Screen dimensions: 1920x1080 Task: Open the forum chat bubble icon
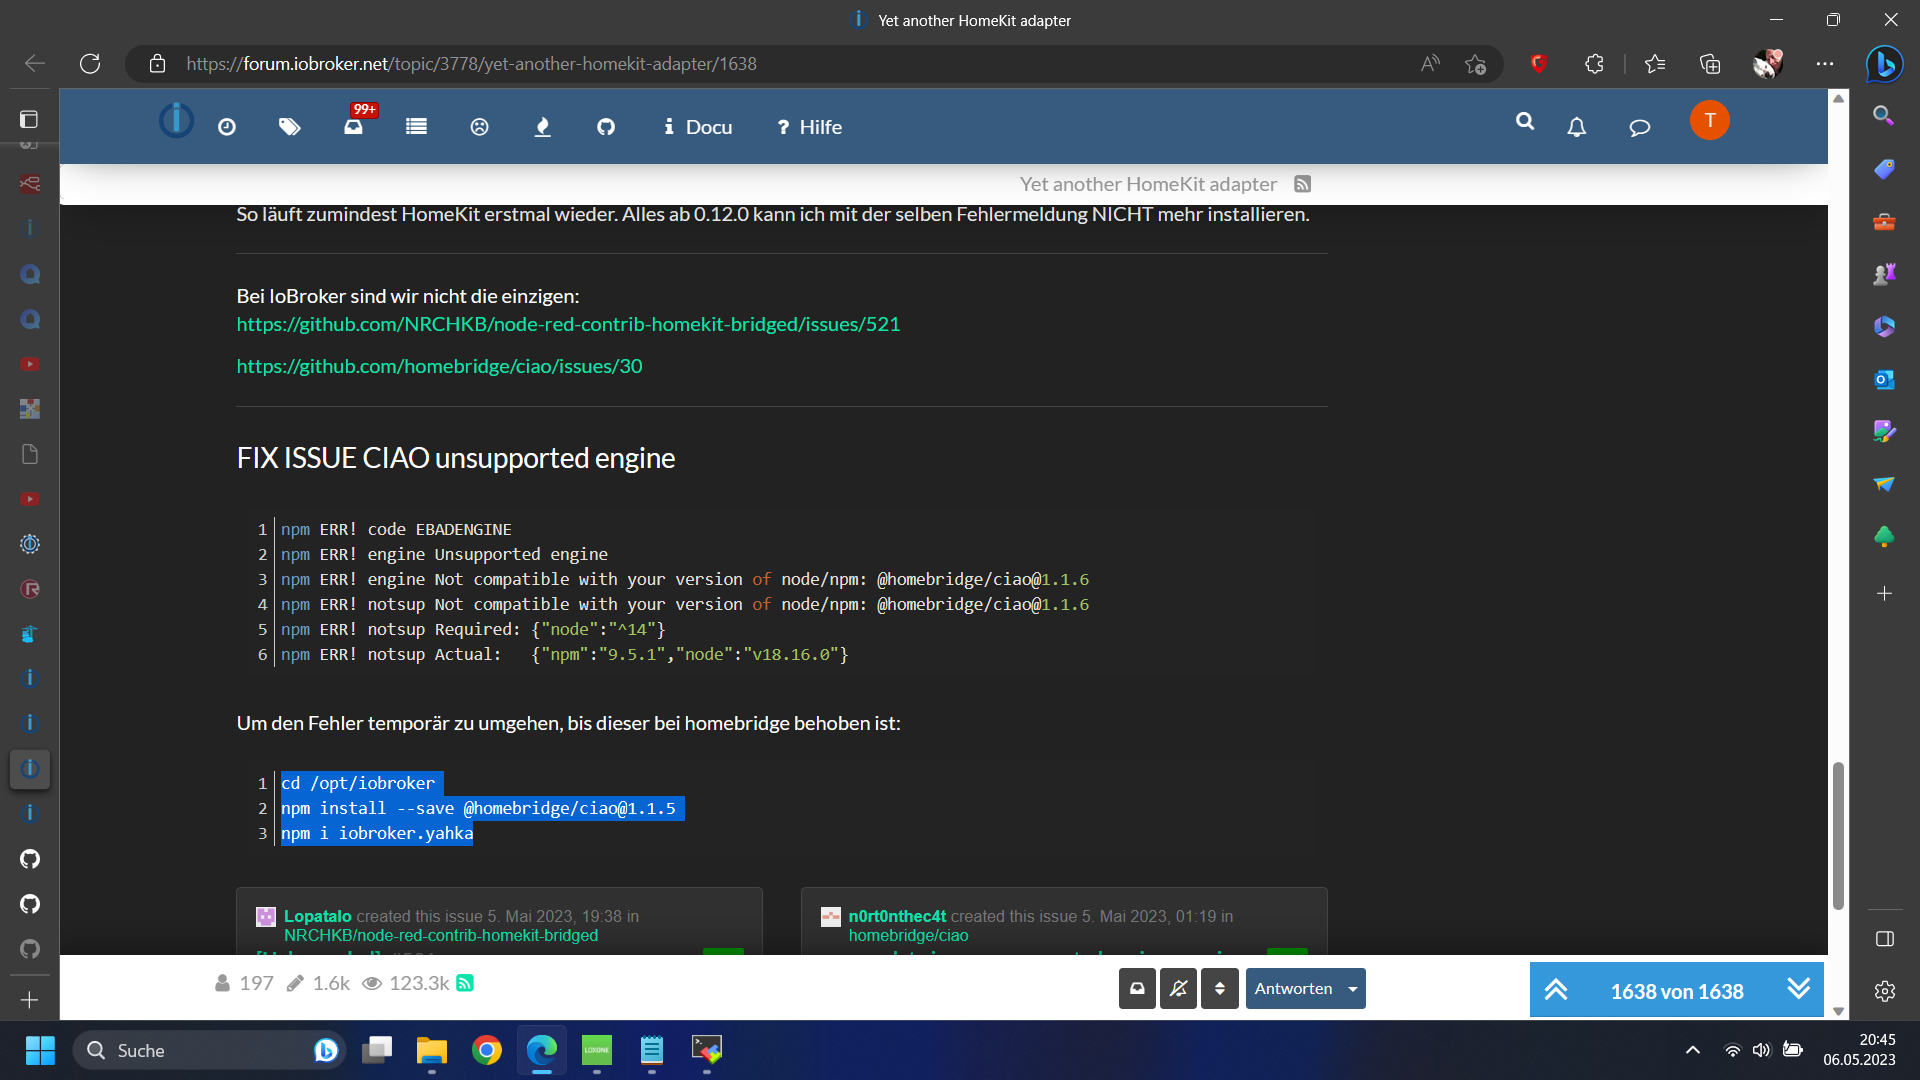(x=1640, y=127)
